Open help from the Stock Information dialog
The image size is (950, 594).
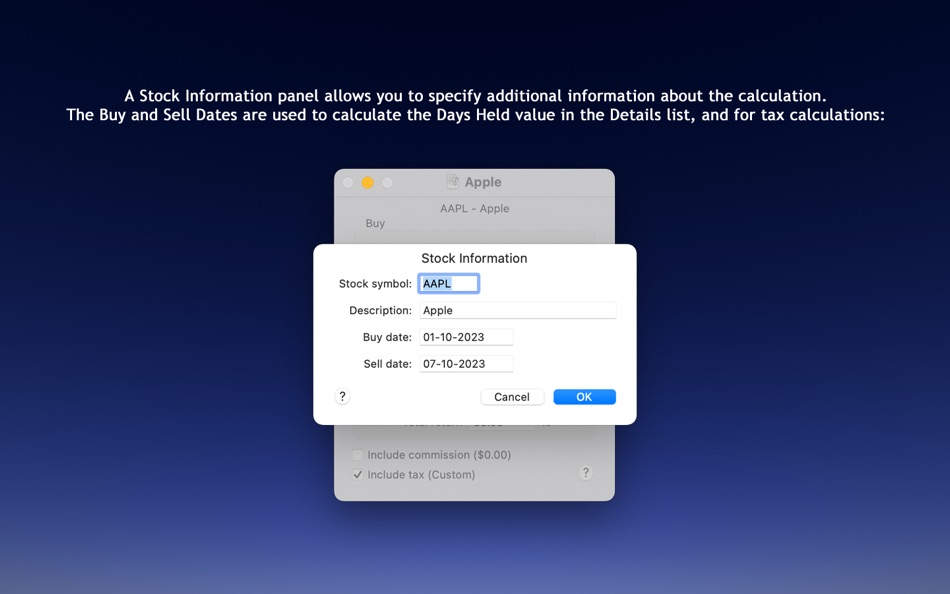[342, 396]
